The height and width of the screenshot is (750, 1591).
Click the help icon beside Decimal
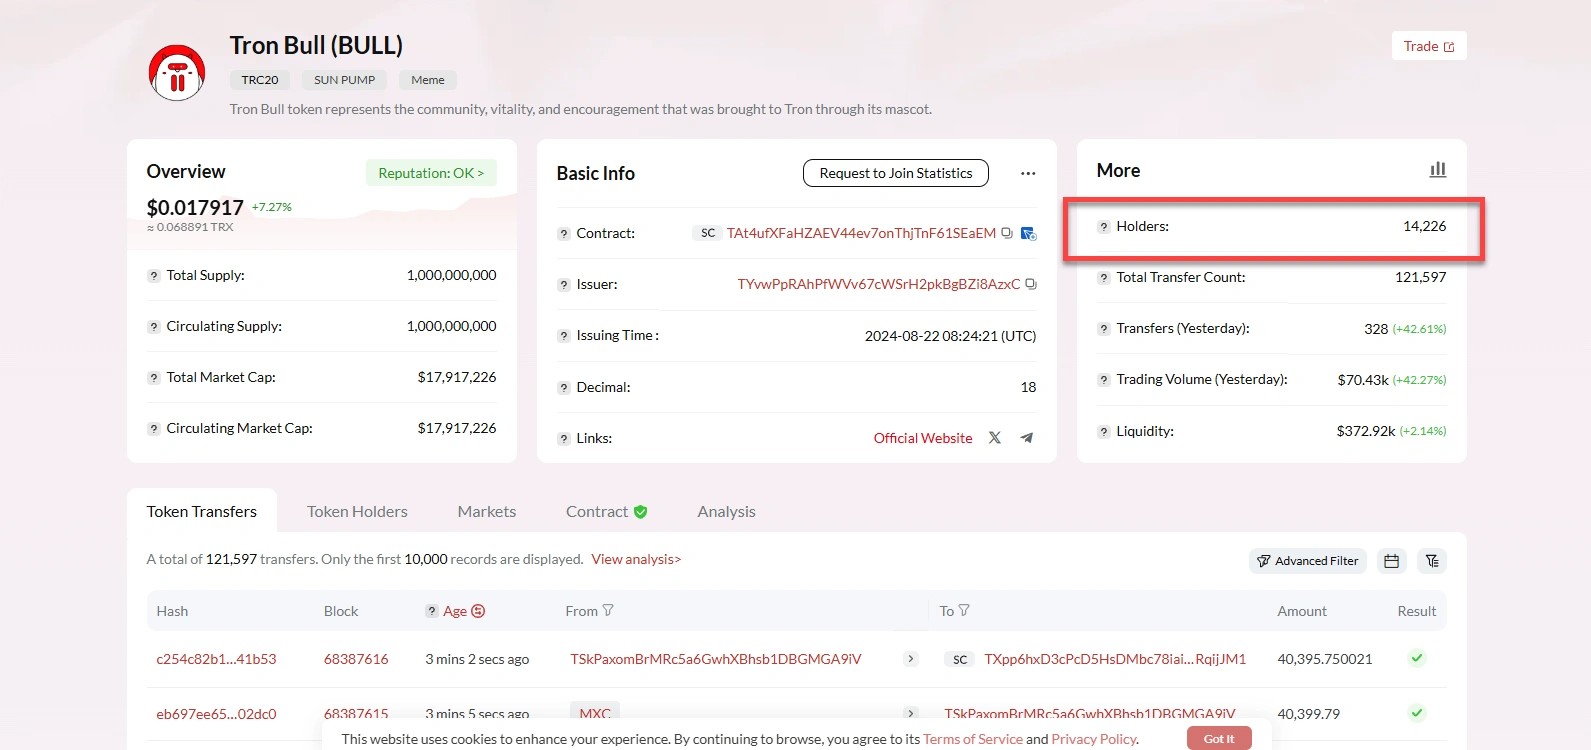564,388
